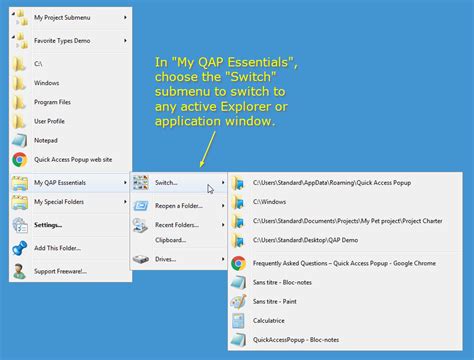Click the My Special Folders icon
474x360 pixels.
point(20,202)
